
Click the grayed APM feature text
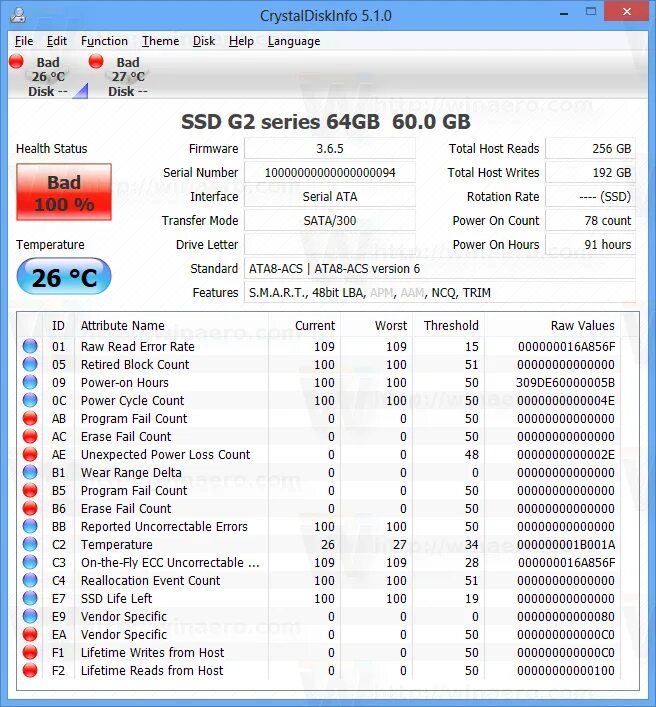tap(381, 293)
